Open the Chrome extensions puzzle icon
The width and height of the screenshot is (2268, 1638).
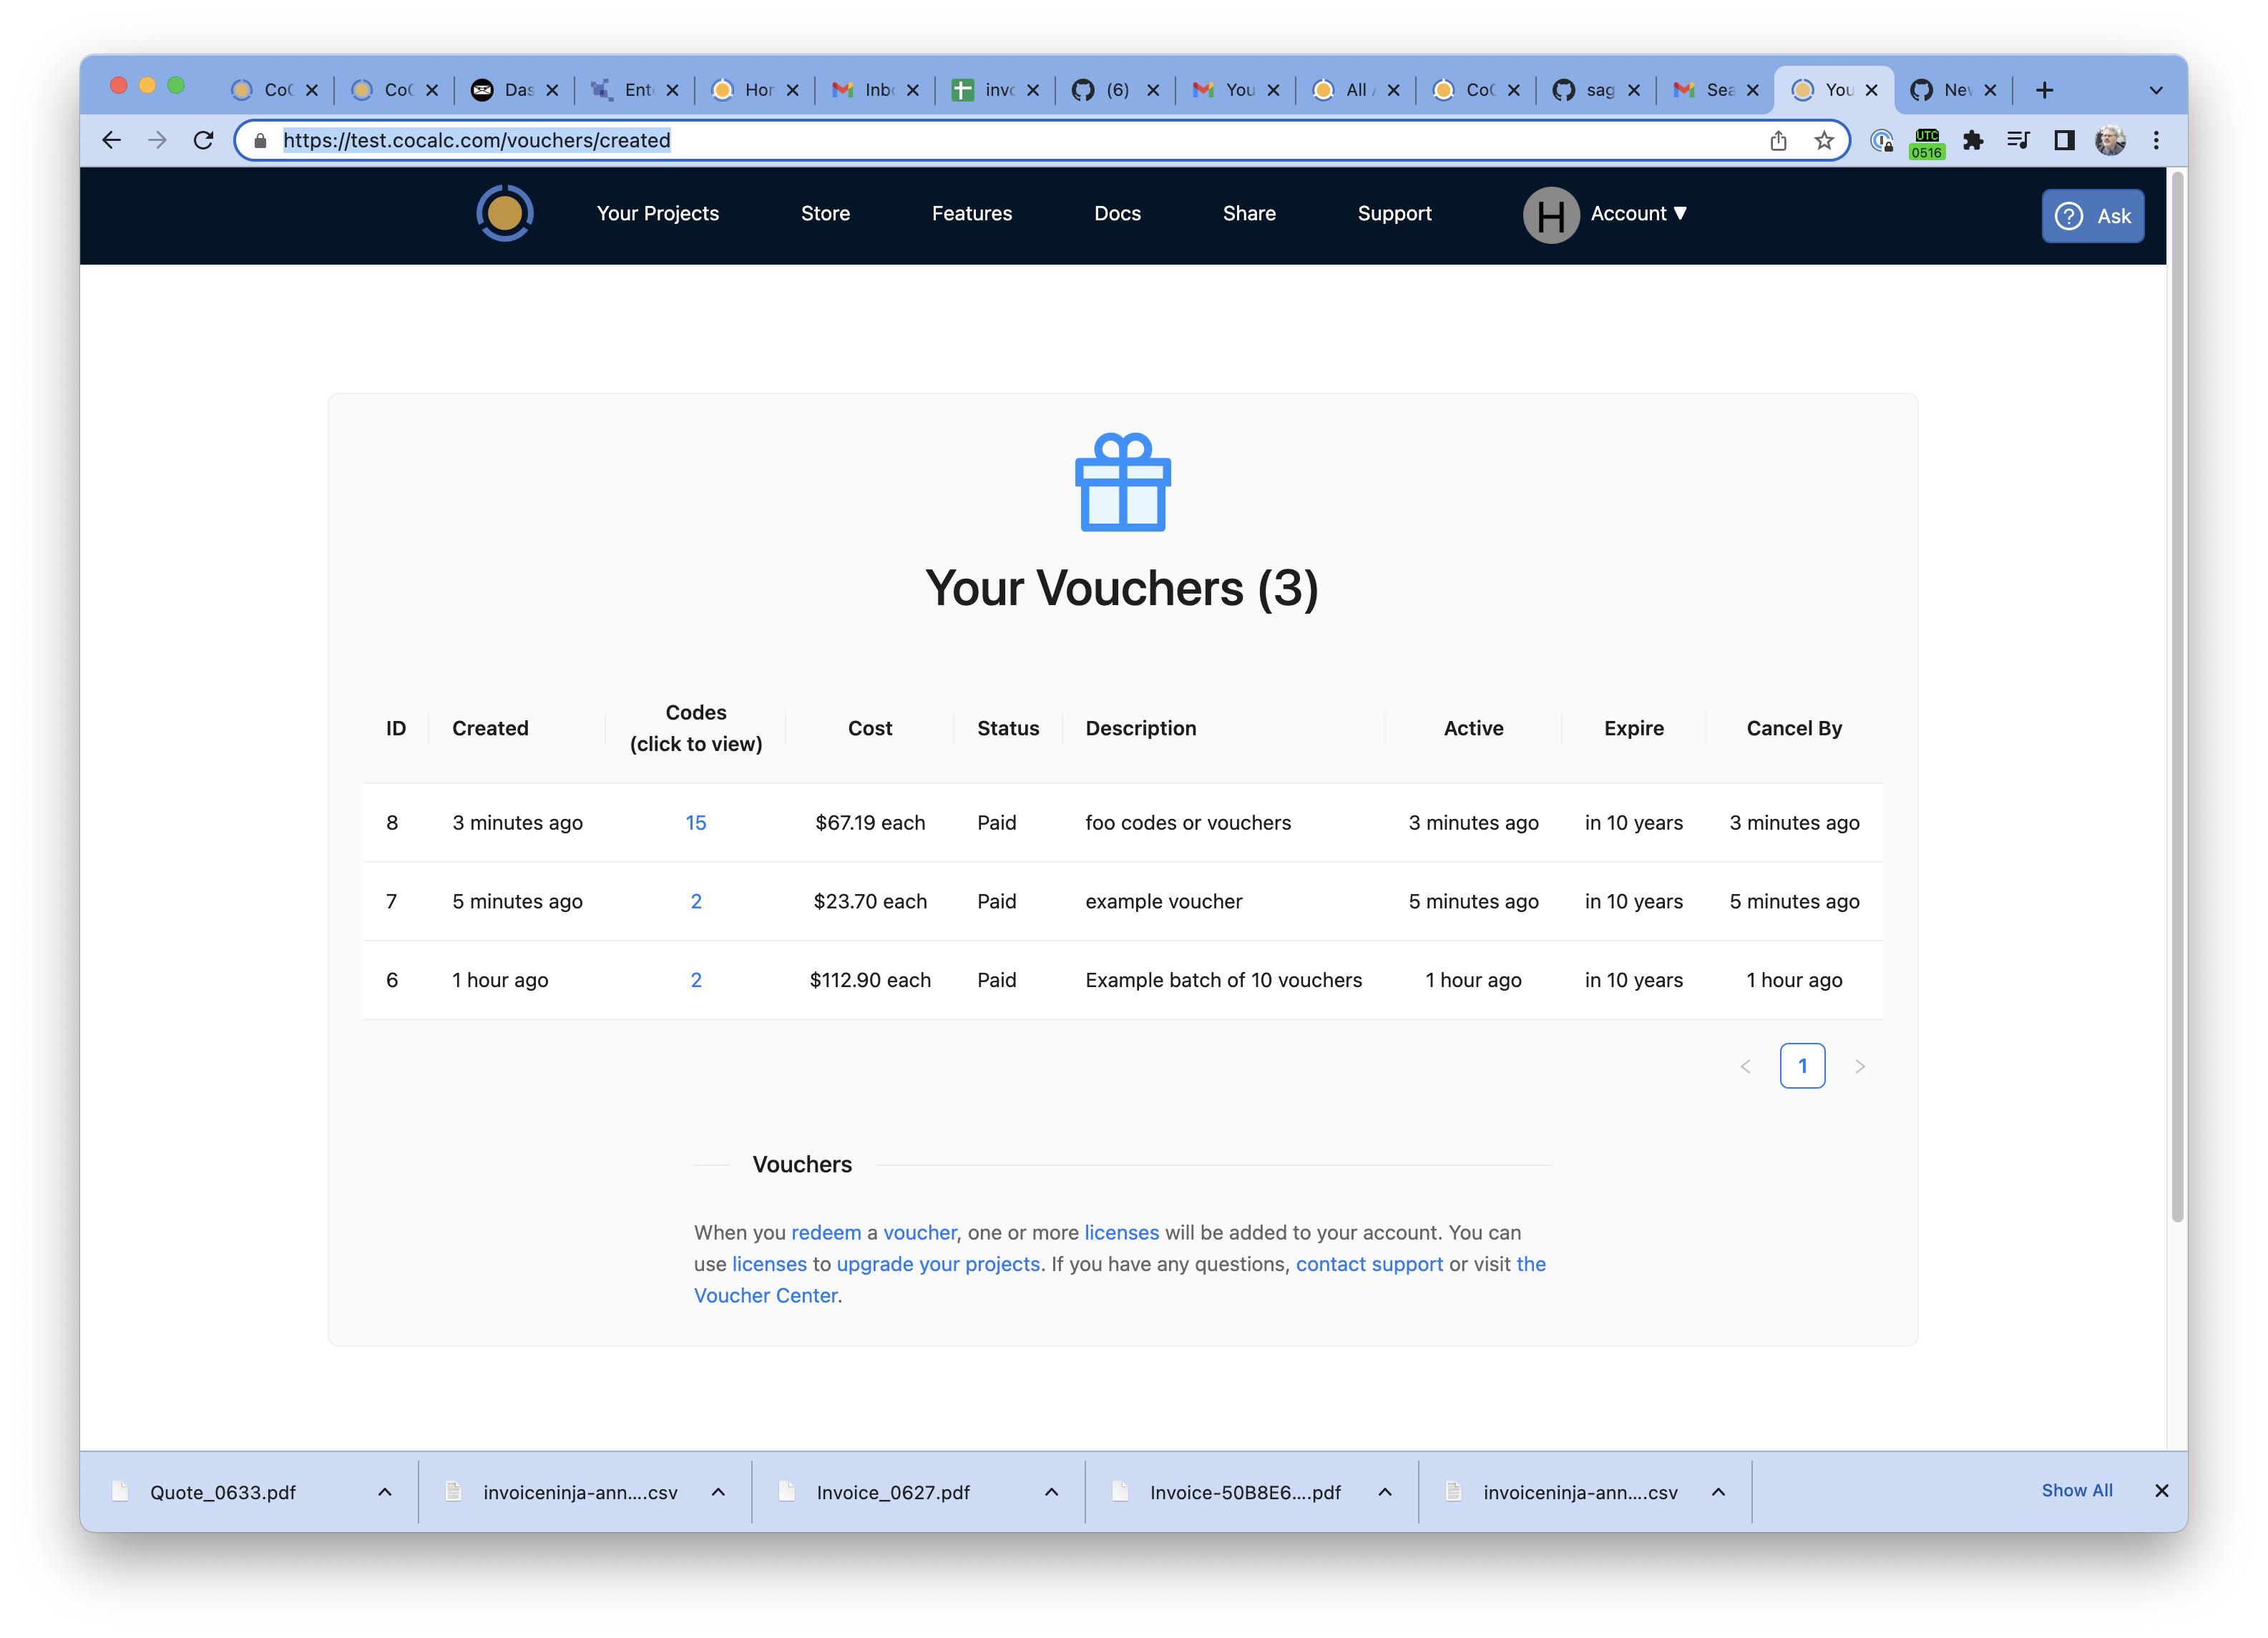tap(1972, 140)
